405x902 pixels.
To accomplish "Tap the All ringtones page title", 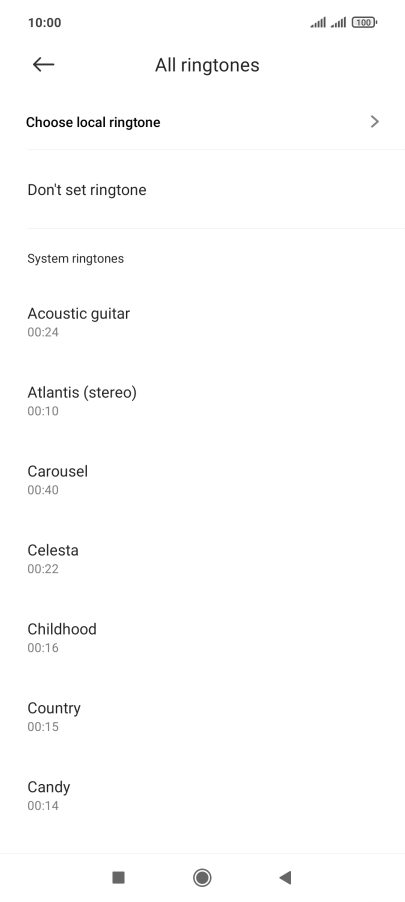I will (x=207, y=65).
